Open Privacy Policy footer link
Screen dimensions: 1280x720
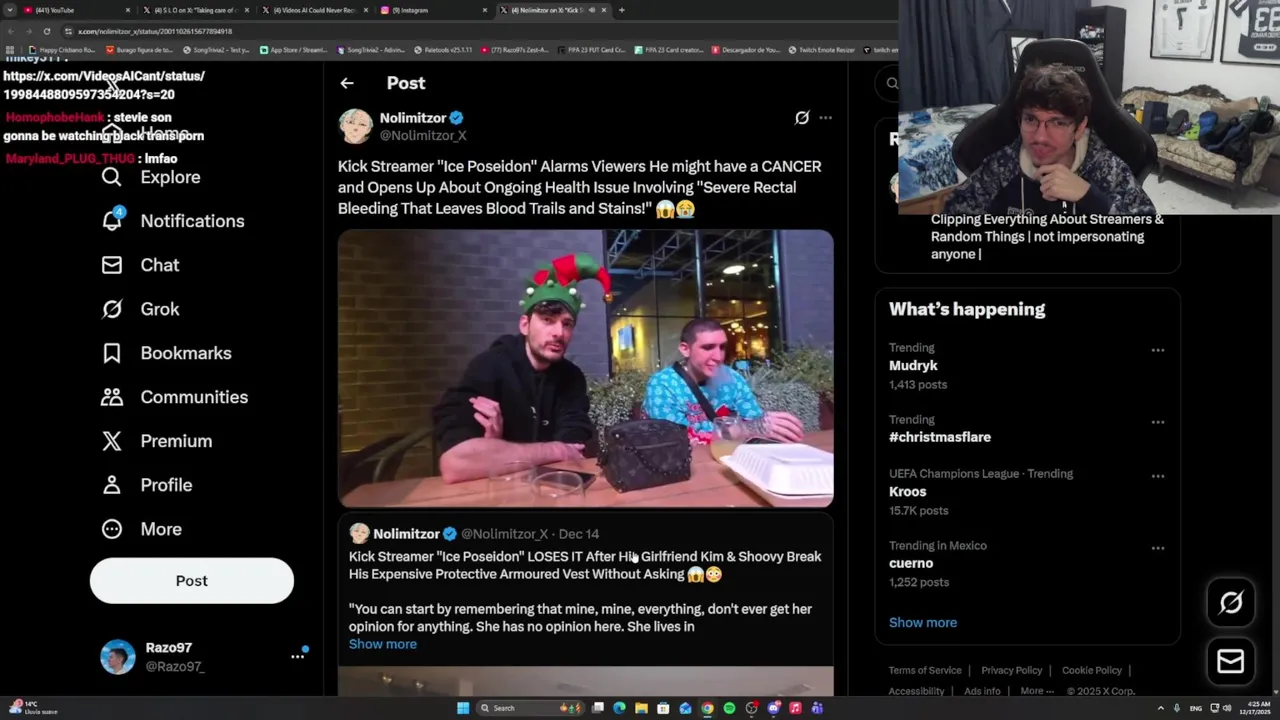1012,670
